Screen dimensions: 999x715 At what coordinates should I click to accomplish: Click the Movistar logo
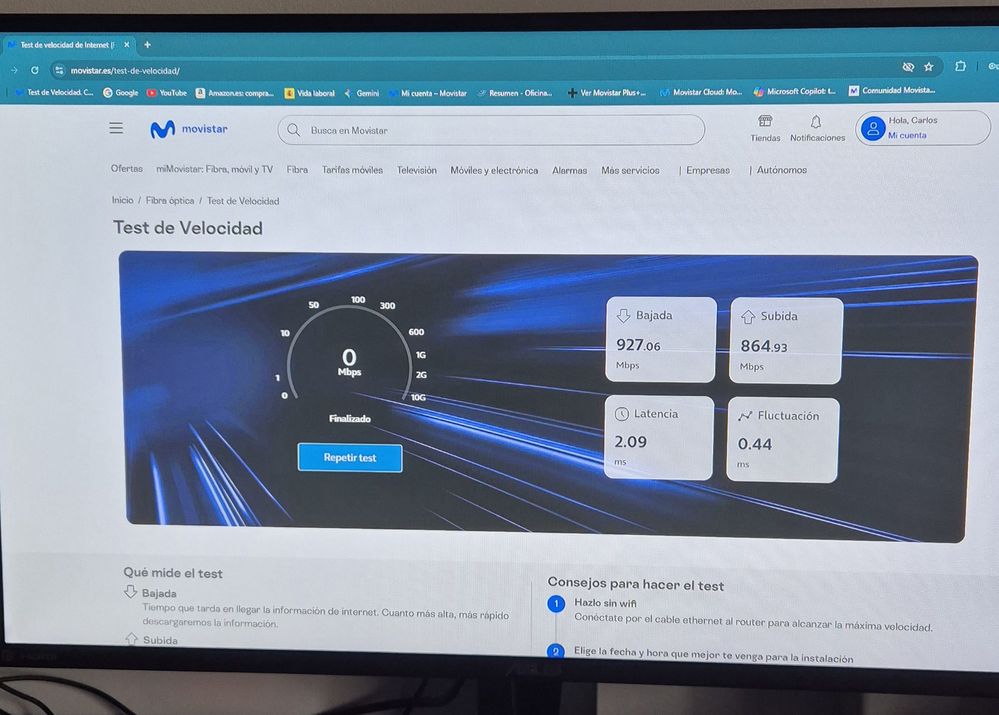click(x=189, y=129)
